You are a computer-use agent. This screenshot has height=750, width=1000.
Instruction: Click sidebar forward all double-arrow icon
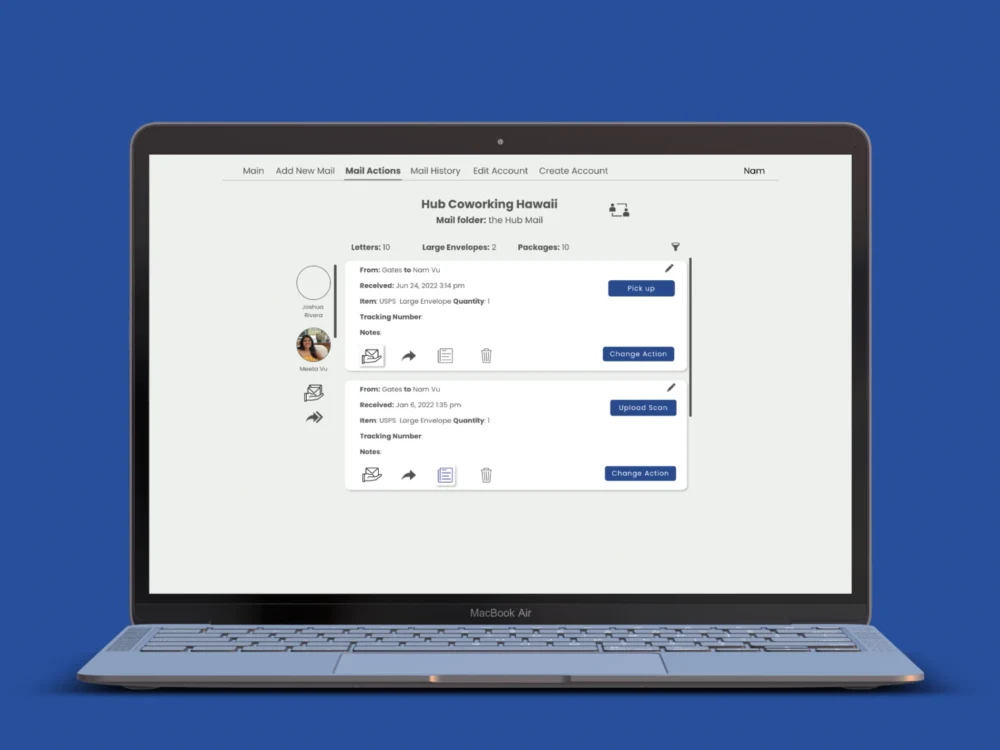pyautogui.click(x=314, y=418)
